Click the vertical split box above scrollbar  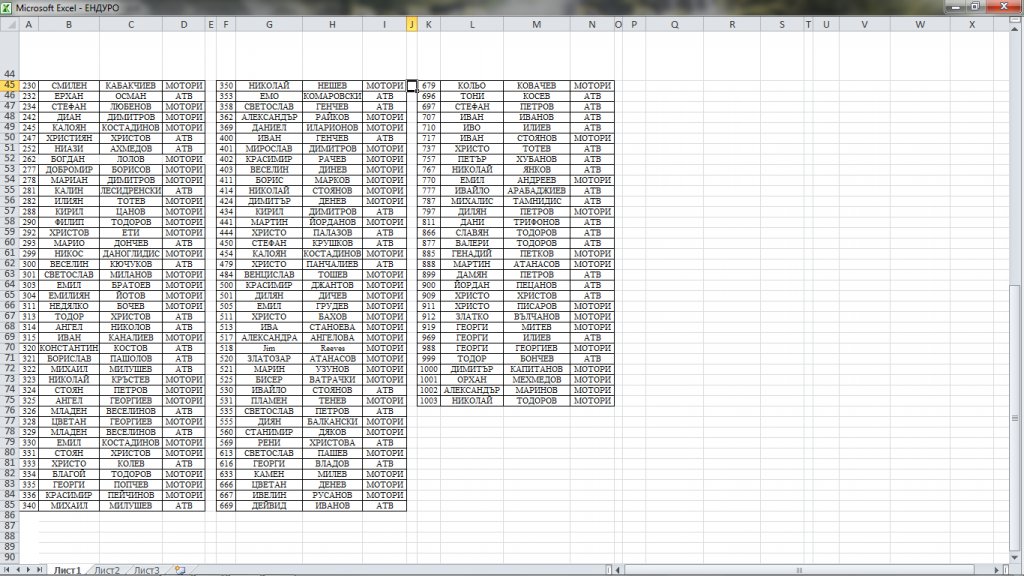[1015, 20]
